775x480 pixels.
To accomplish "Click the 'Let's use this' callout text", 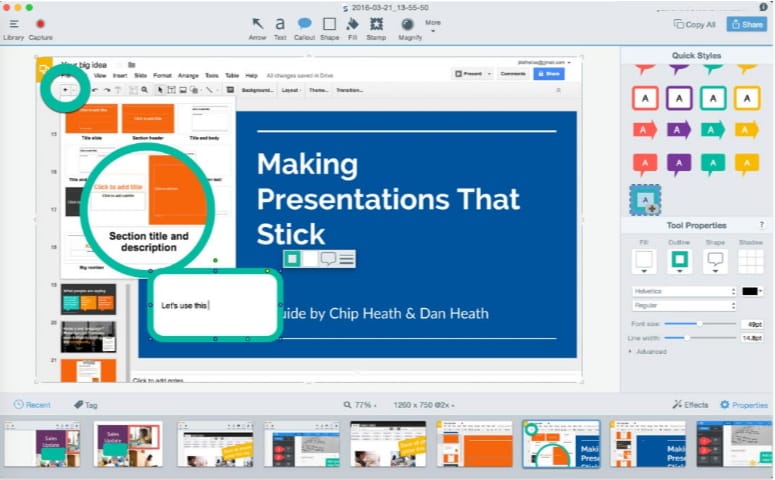I will click(x=184, y=305).
